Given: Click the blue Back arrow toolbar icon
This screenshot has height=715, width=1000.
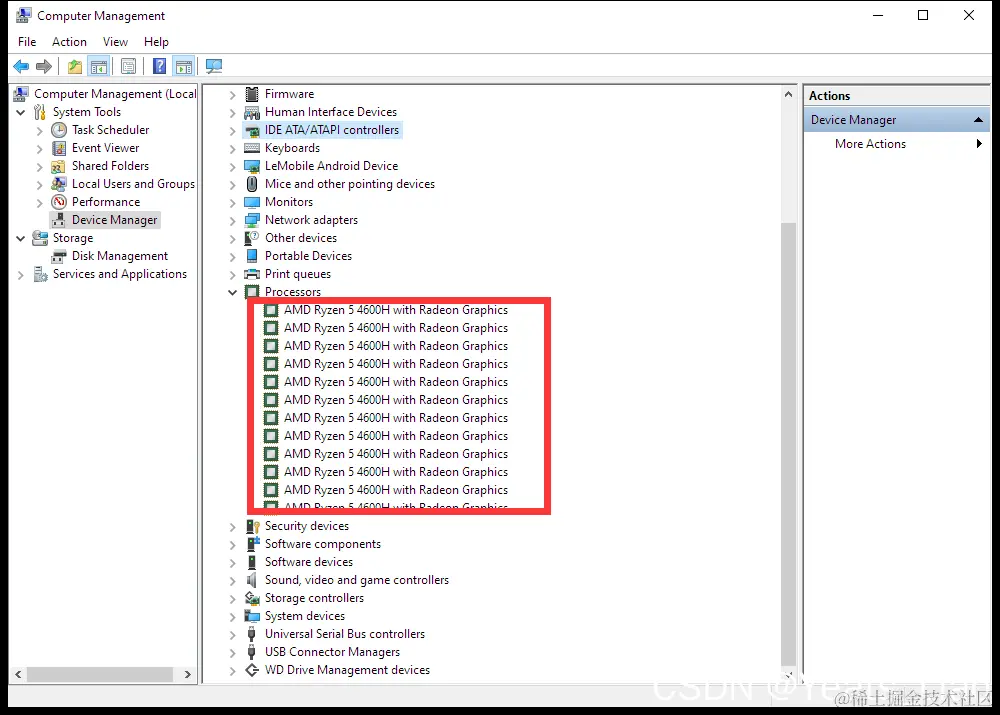Looking at the screenshot, I should [21, 66].
